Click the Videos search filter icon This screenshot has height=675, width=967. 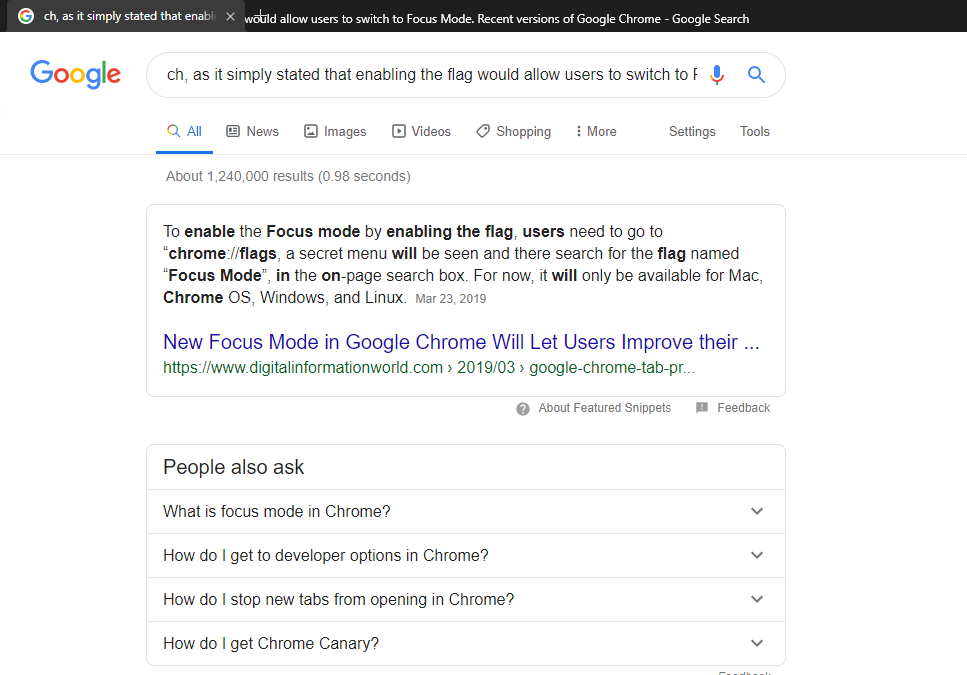398,131
